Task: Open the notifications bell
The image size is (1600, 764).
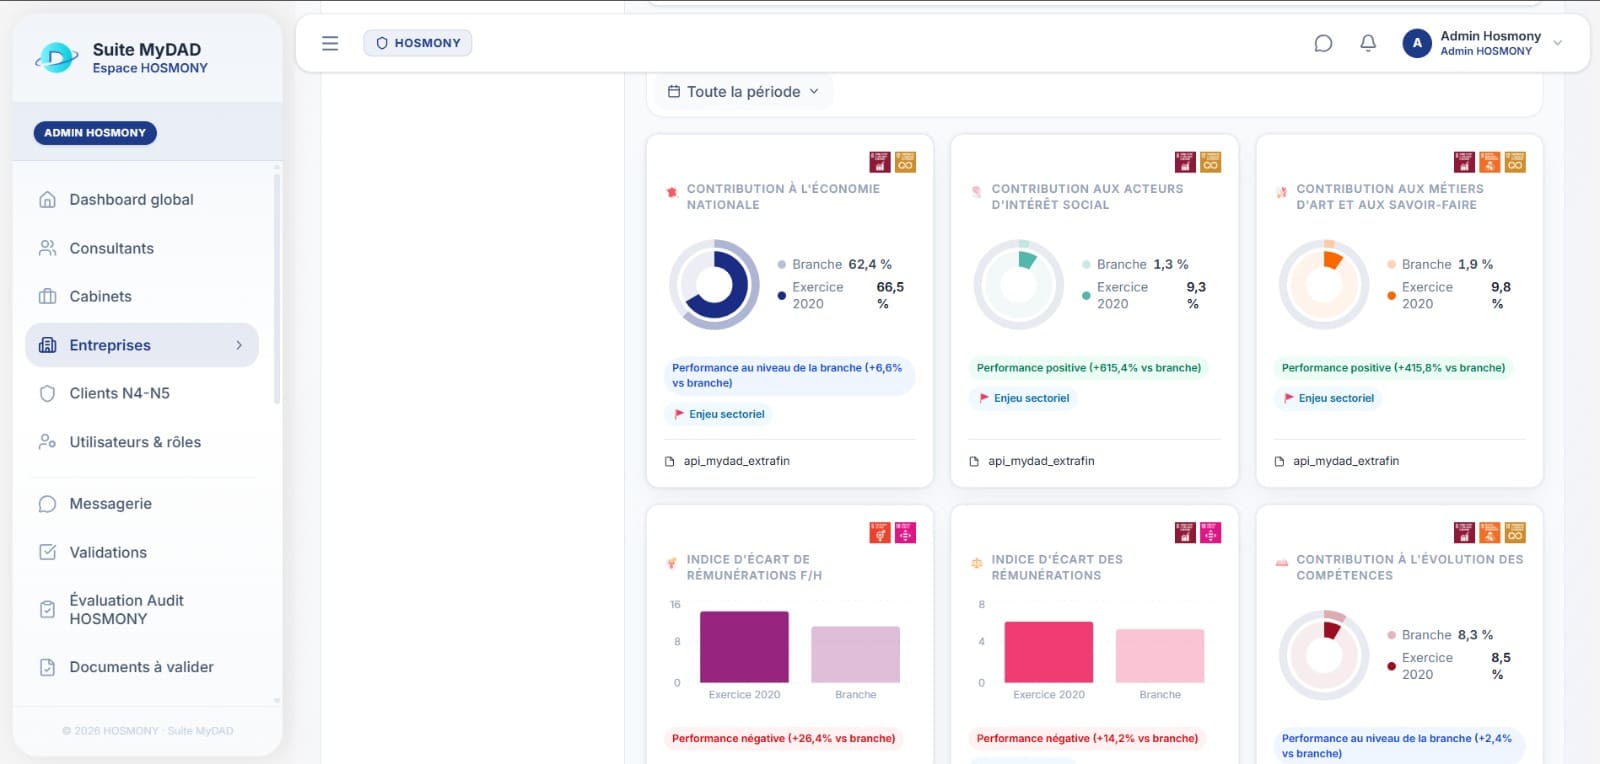Action: click(x=1368, y=43)
